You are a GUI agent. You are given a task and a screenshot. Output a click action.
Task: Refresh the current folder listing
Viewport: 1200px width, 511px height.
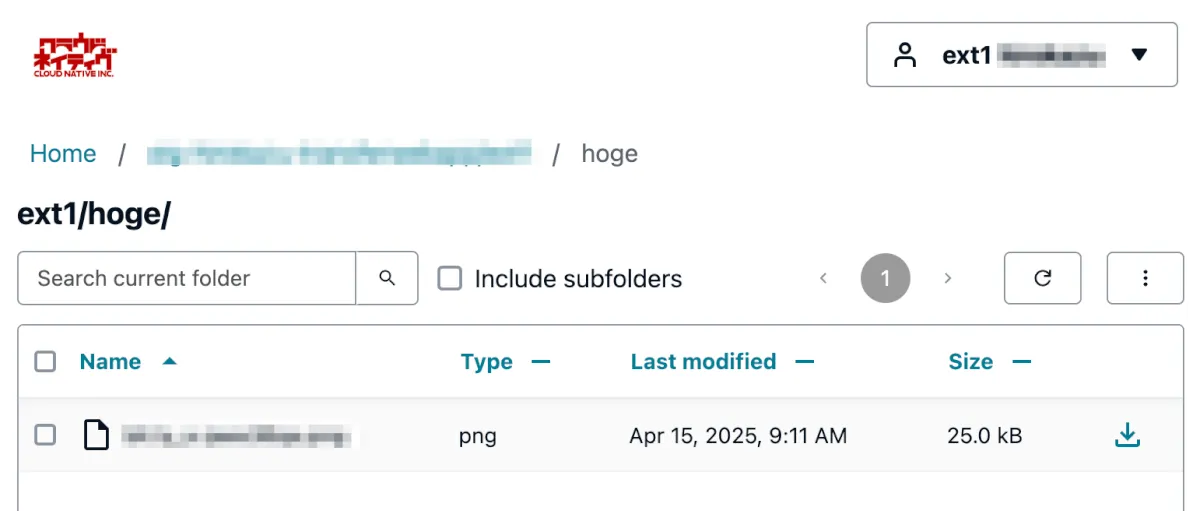[1042, 278]
